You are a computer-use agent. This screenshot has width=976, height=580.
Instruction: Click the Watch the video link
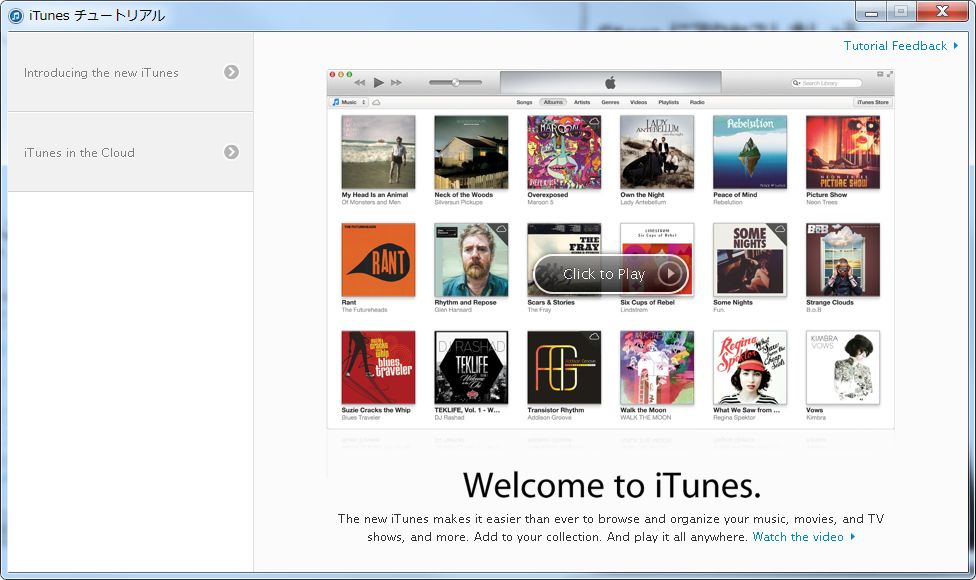[x=798, y=537]
